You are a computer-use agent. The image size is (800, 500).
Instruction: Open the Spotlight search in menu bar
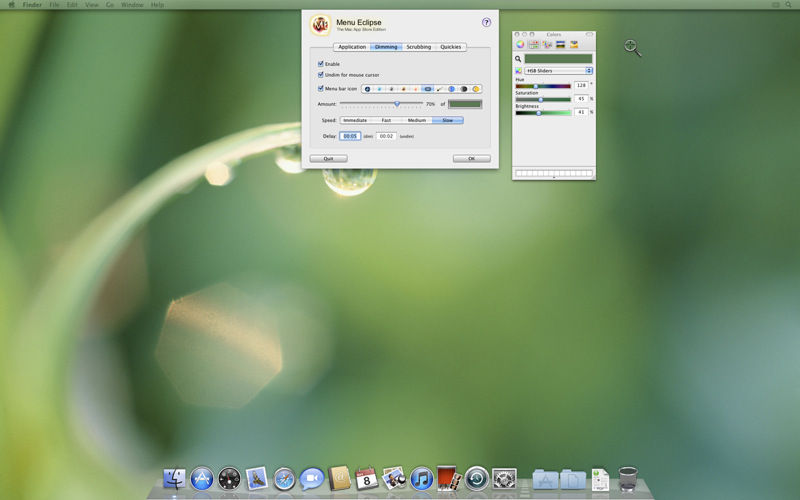pyautogui.click(x=789, y=5)
